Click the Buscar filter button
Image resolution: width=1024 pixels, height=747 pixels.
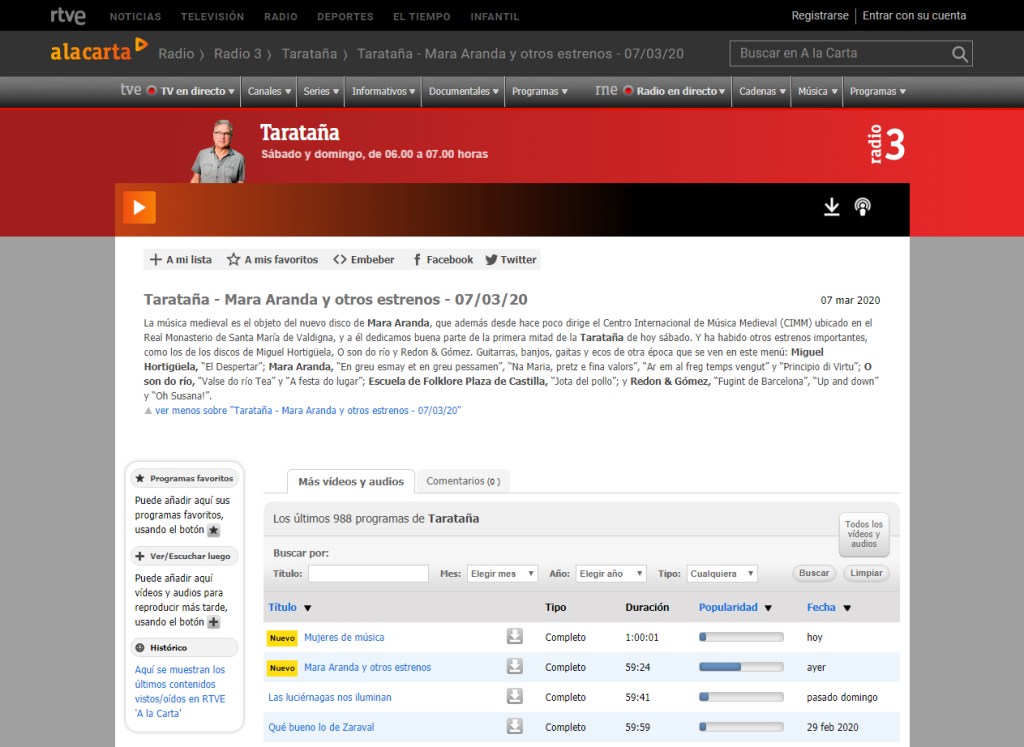point(814,574)
